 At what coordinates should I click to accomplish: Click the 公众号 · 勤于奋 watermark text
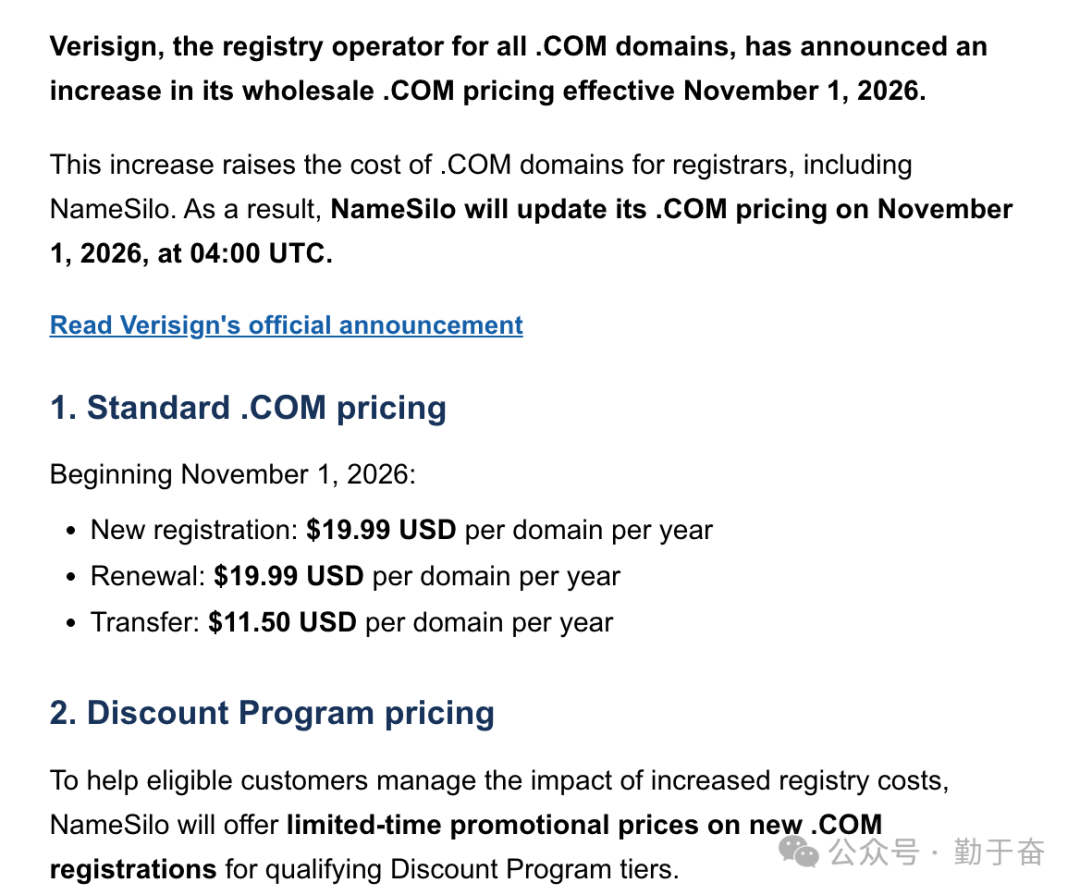click(x=937, y=852)
